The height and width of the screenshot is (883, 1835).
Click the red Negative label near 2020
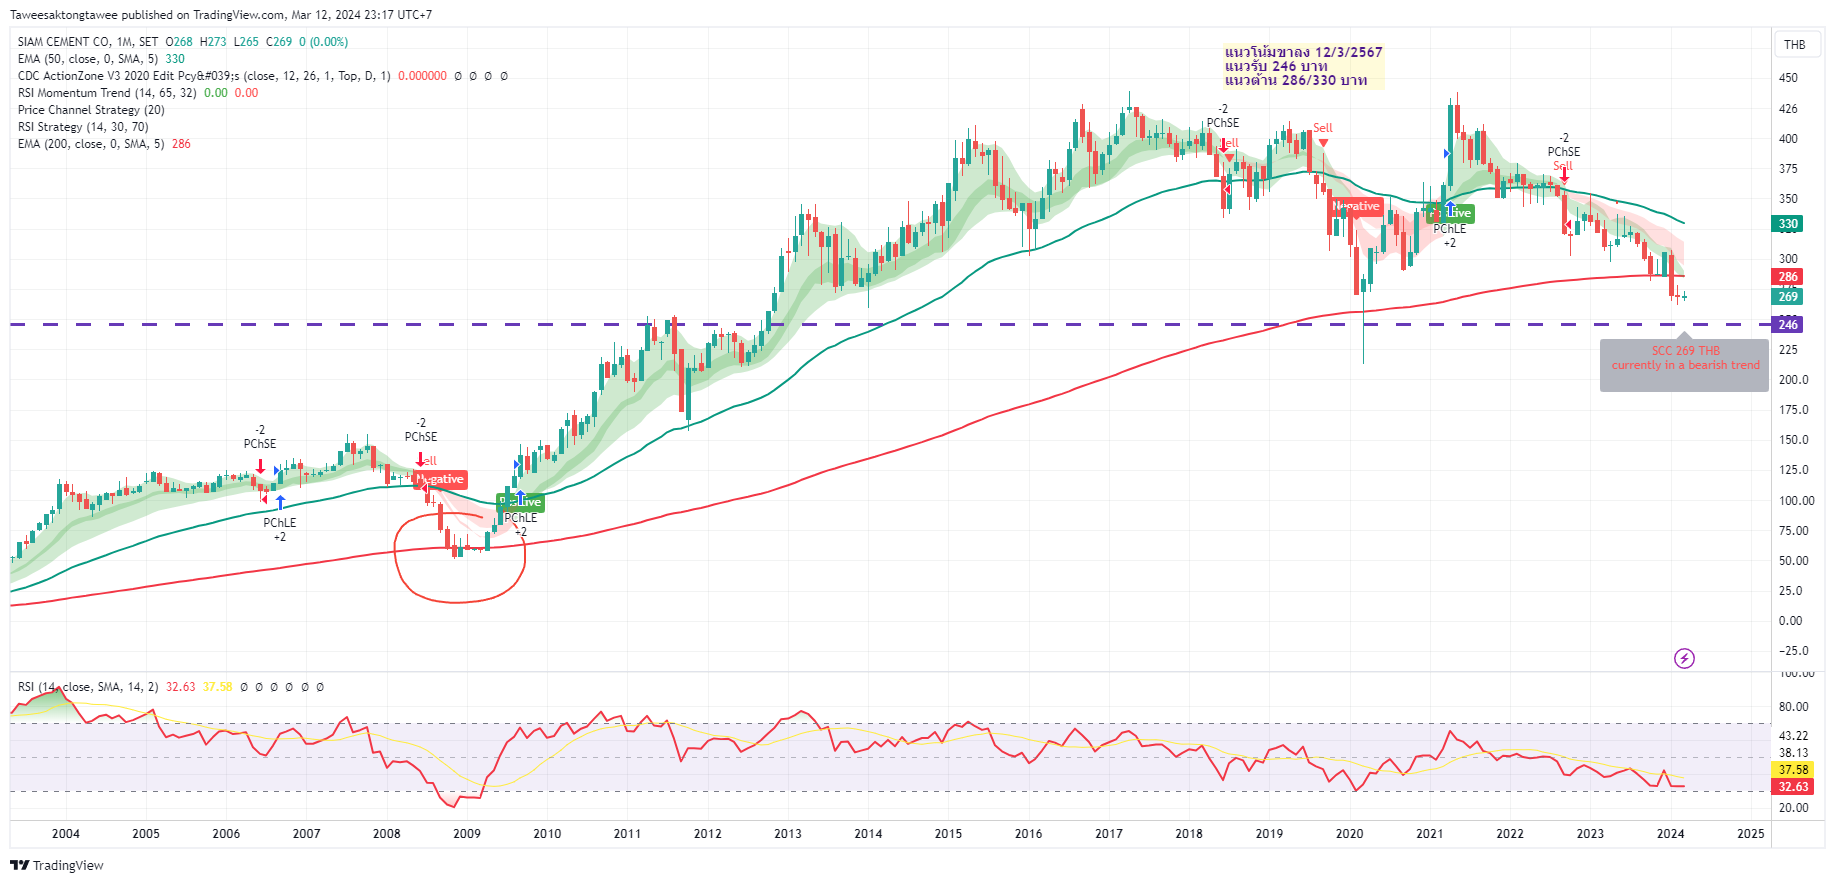point(1356,206)
